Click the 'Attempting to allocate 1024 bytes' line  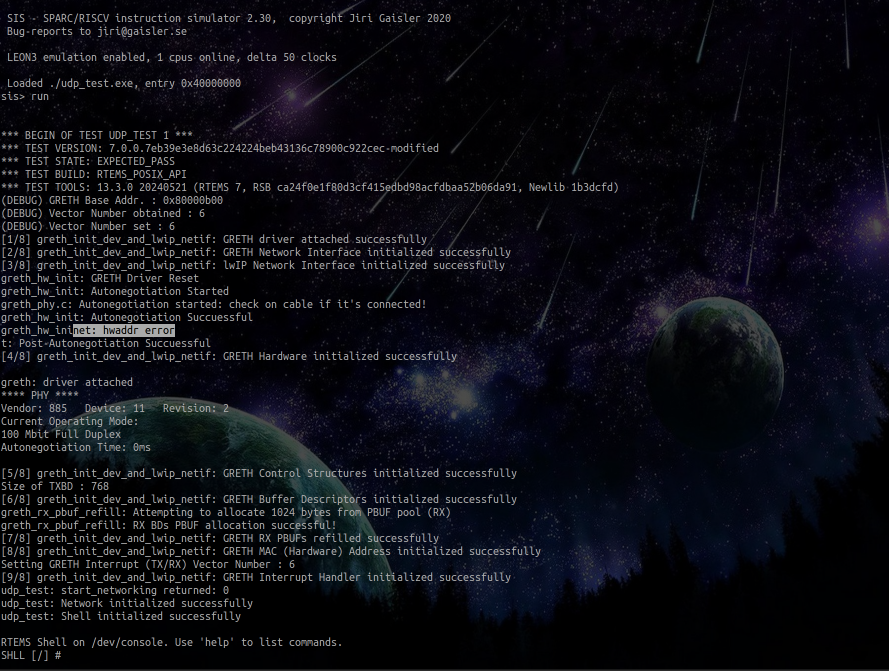(x=226, y=513)
